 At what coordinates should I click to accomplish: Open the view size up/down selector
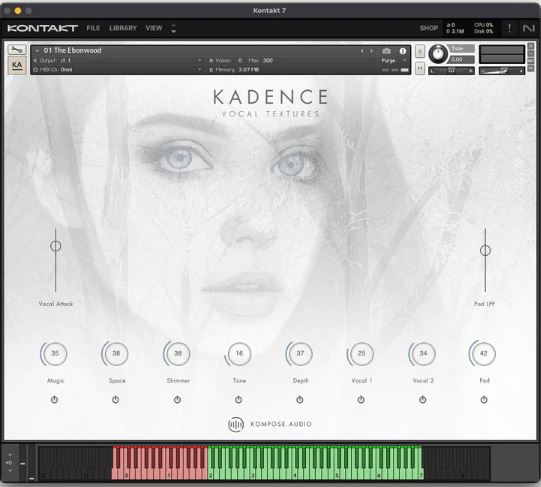tap(174, 28)
